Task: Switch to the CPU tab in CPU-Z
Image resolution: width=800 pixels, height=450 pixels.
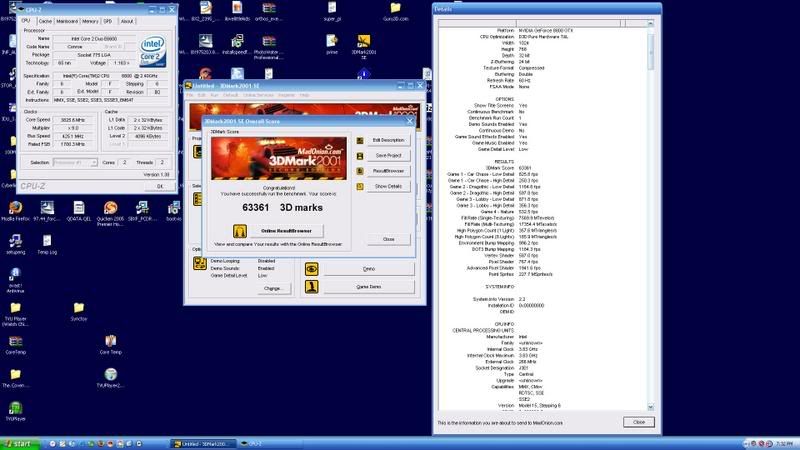Action: point(26,21)
